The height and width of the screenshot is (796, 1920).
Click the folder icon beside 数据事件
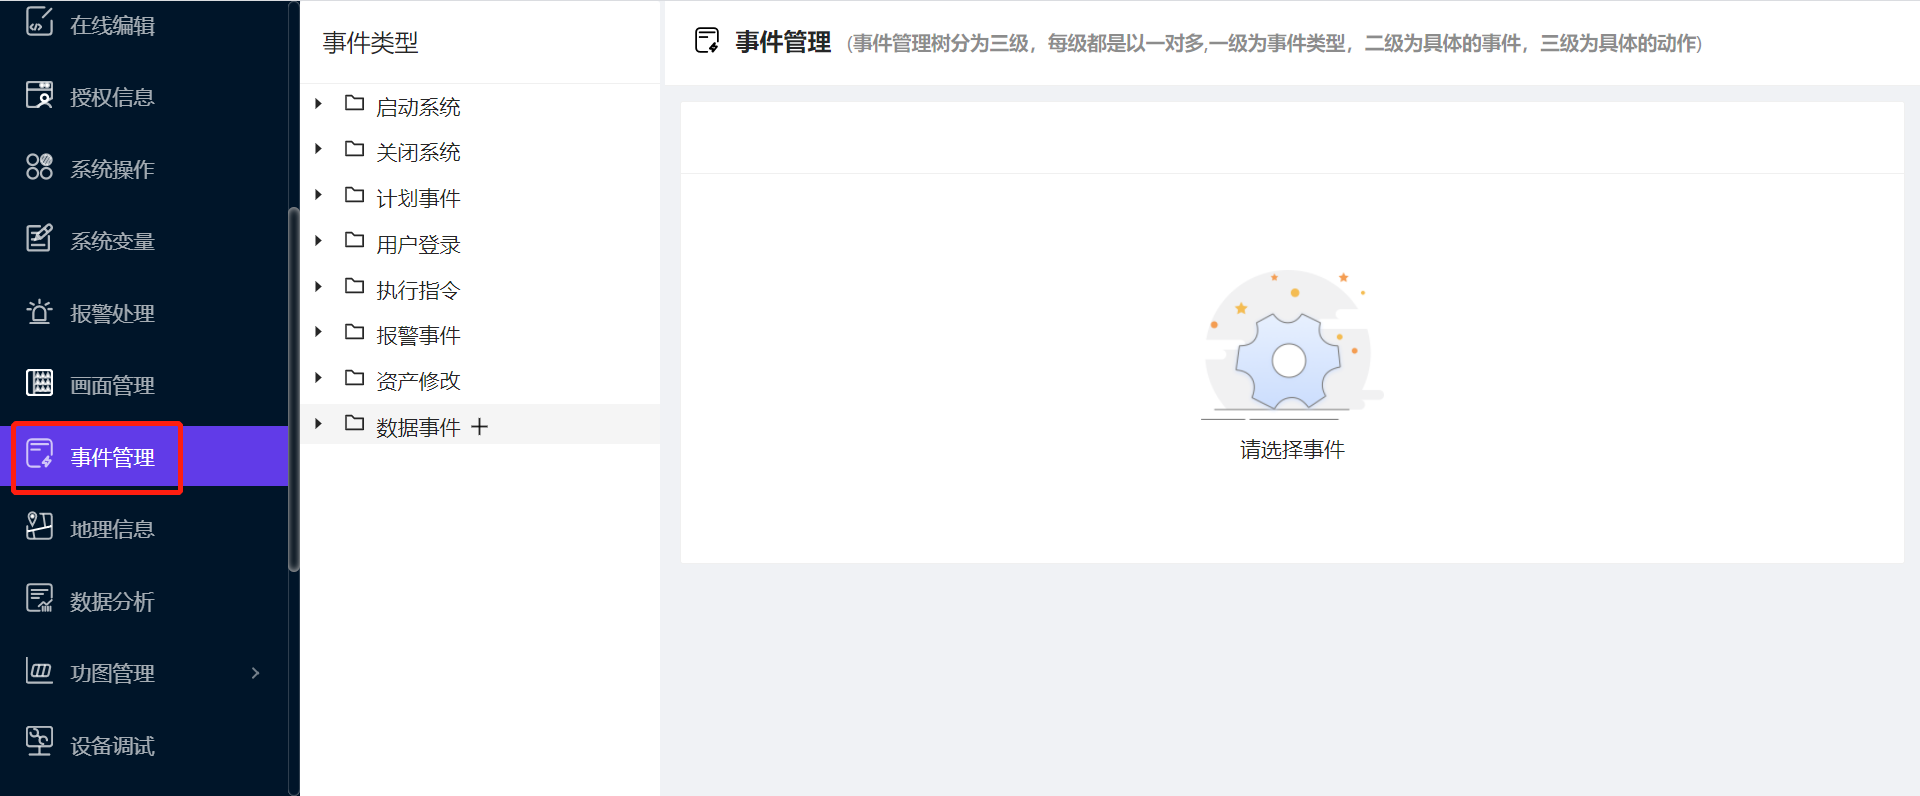pyautogui.click(x=354, y=423)
